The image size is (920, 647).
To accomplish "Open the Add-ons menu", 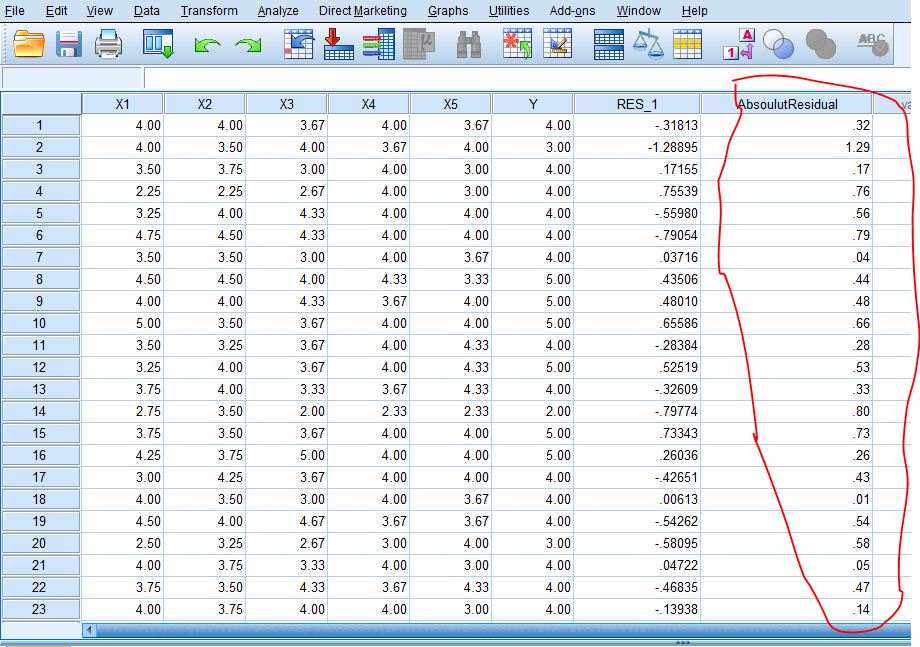I will 573,11.
